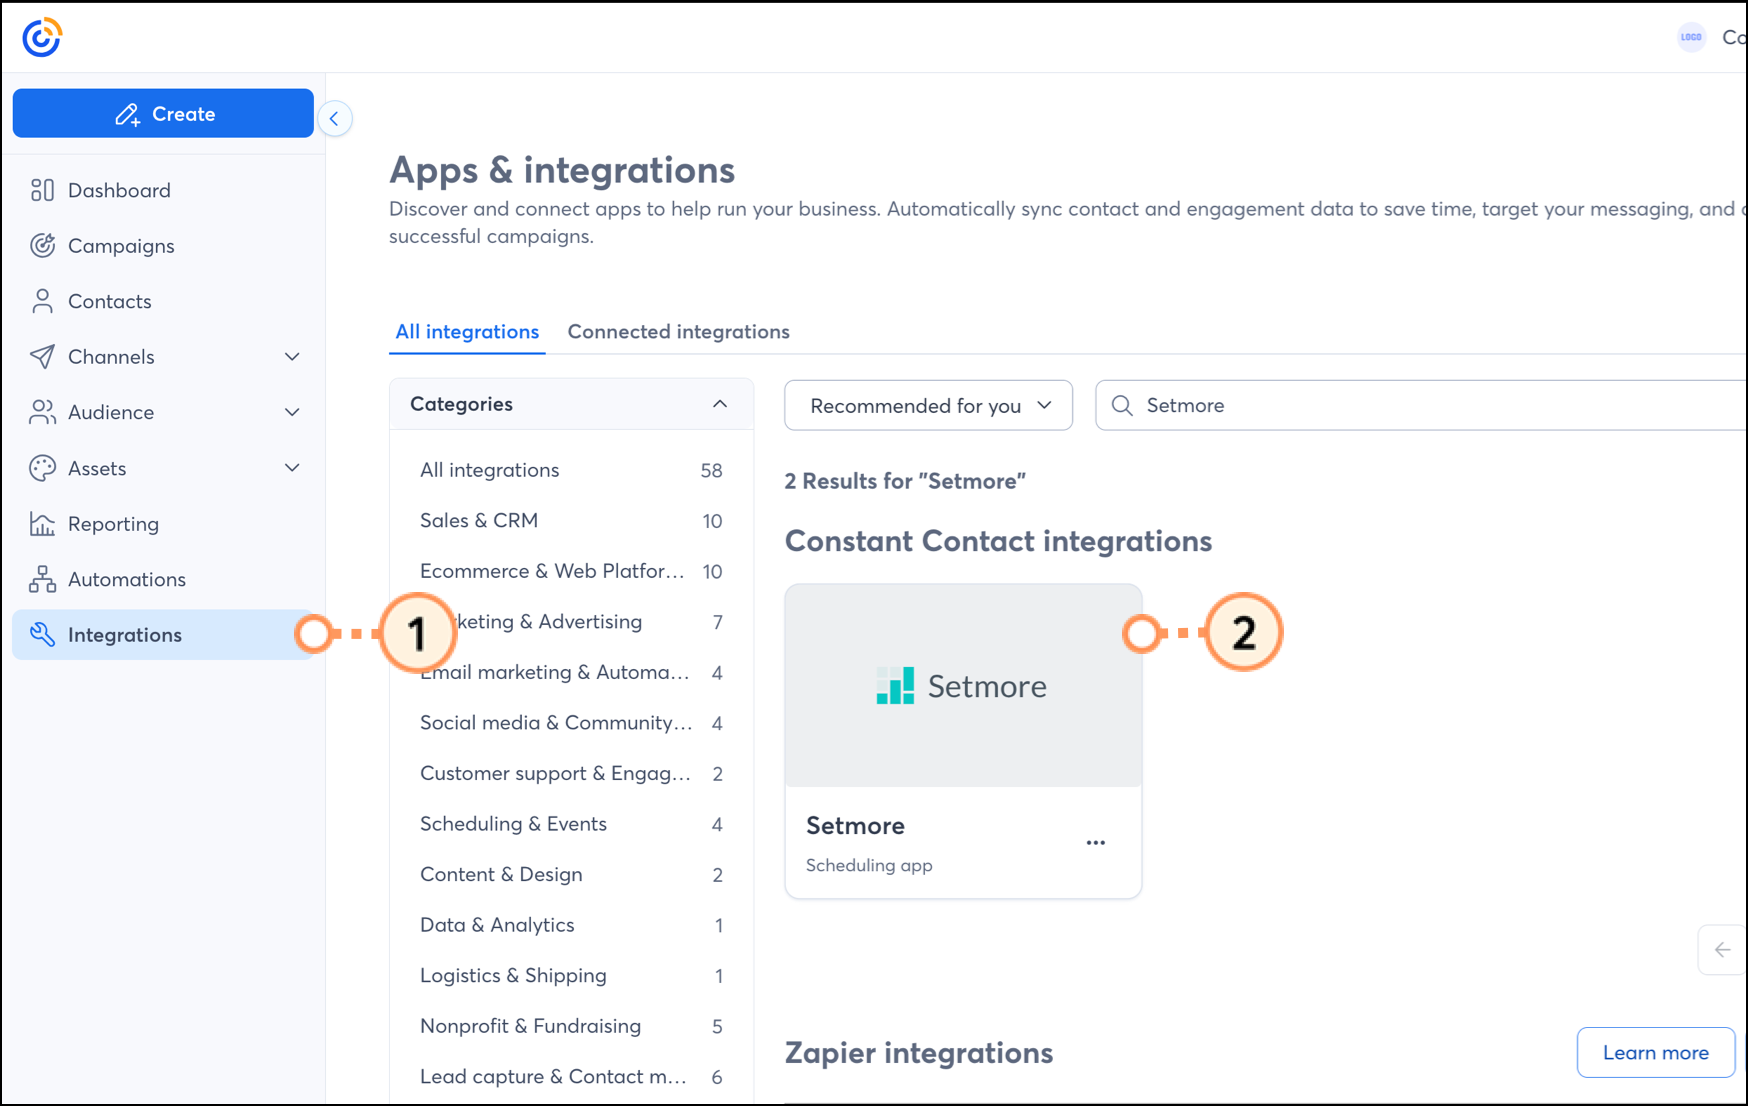
Task: Collapse the left sidebar panel
Action: point(335,119)
